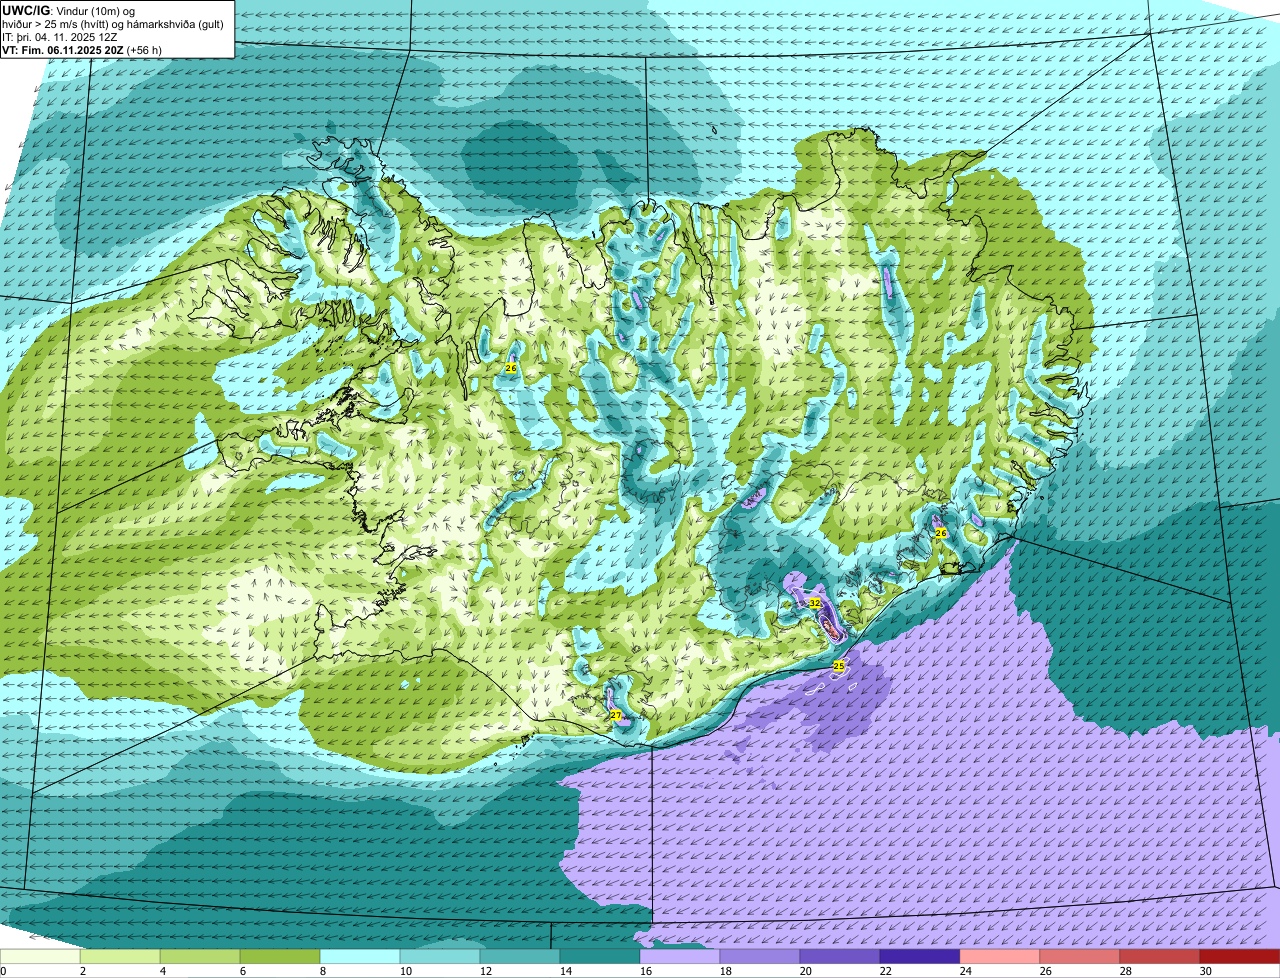Select the '24' scale value on the colorbar
The height and width of the screenshot is (978, 1280).
tap(966, 971)
